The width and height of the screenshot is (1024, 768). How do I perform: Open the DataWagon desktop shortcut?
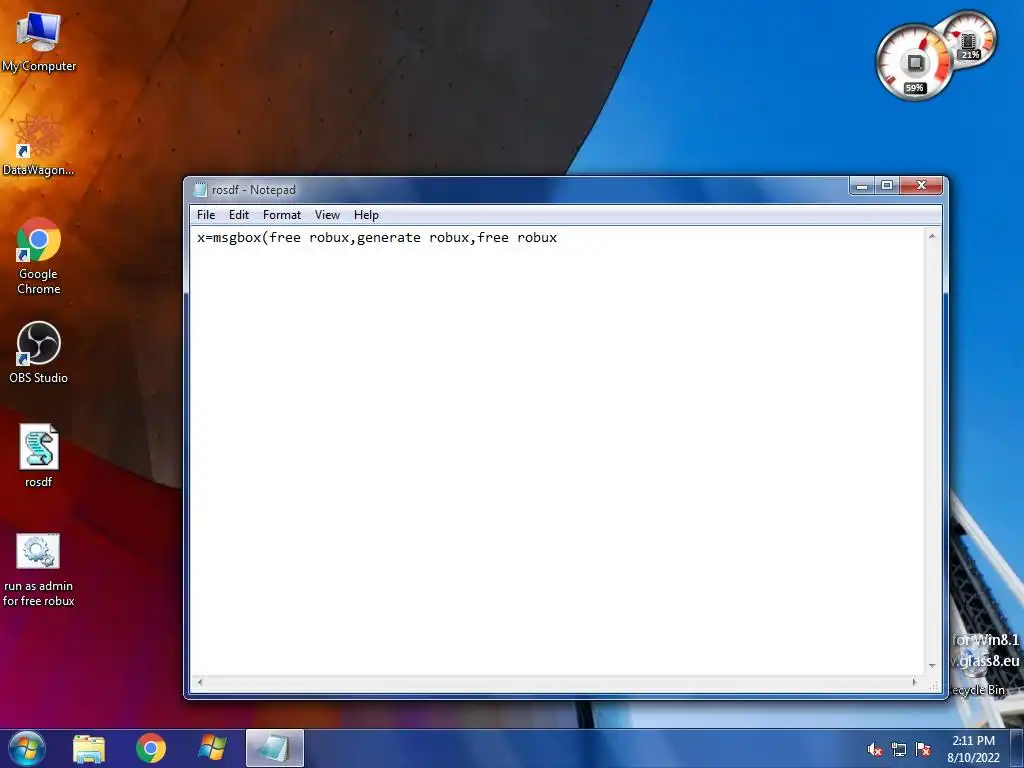39,145
